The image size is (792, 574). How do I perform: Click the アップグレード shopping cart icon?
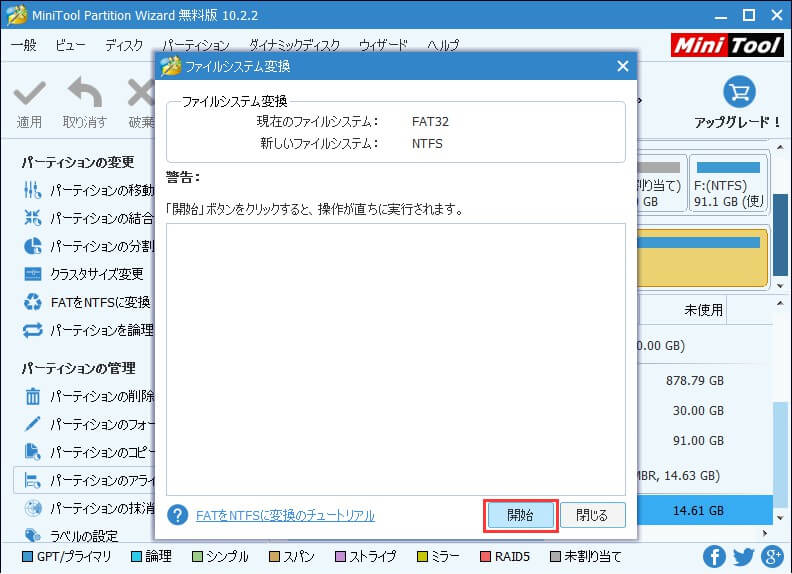(738, 93)
